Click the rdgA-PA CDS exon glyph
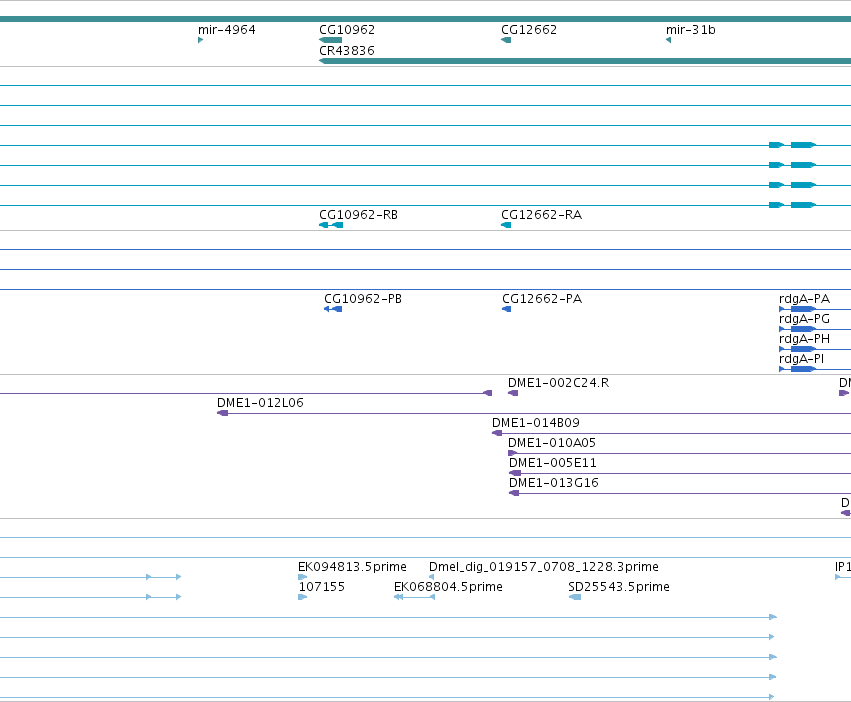851x702 pixels. pyautogui.click(x=803, y=309)
